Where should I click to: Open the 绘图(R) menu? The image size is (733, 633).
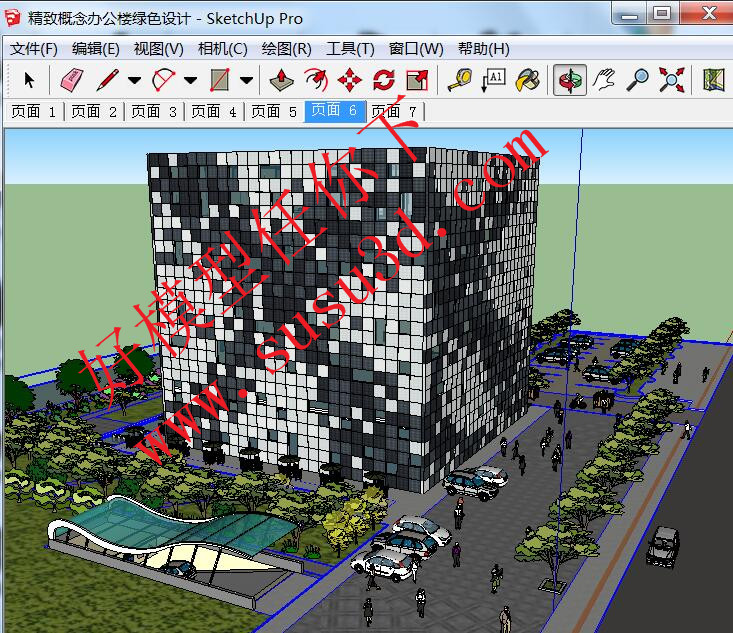click(287, 49)
